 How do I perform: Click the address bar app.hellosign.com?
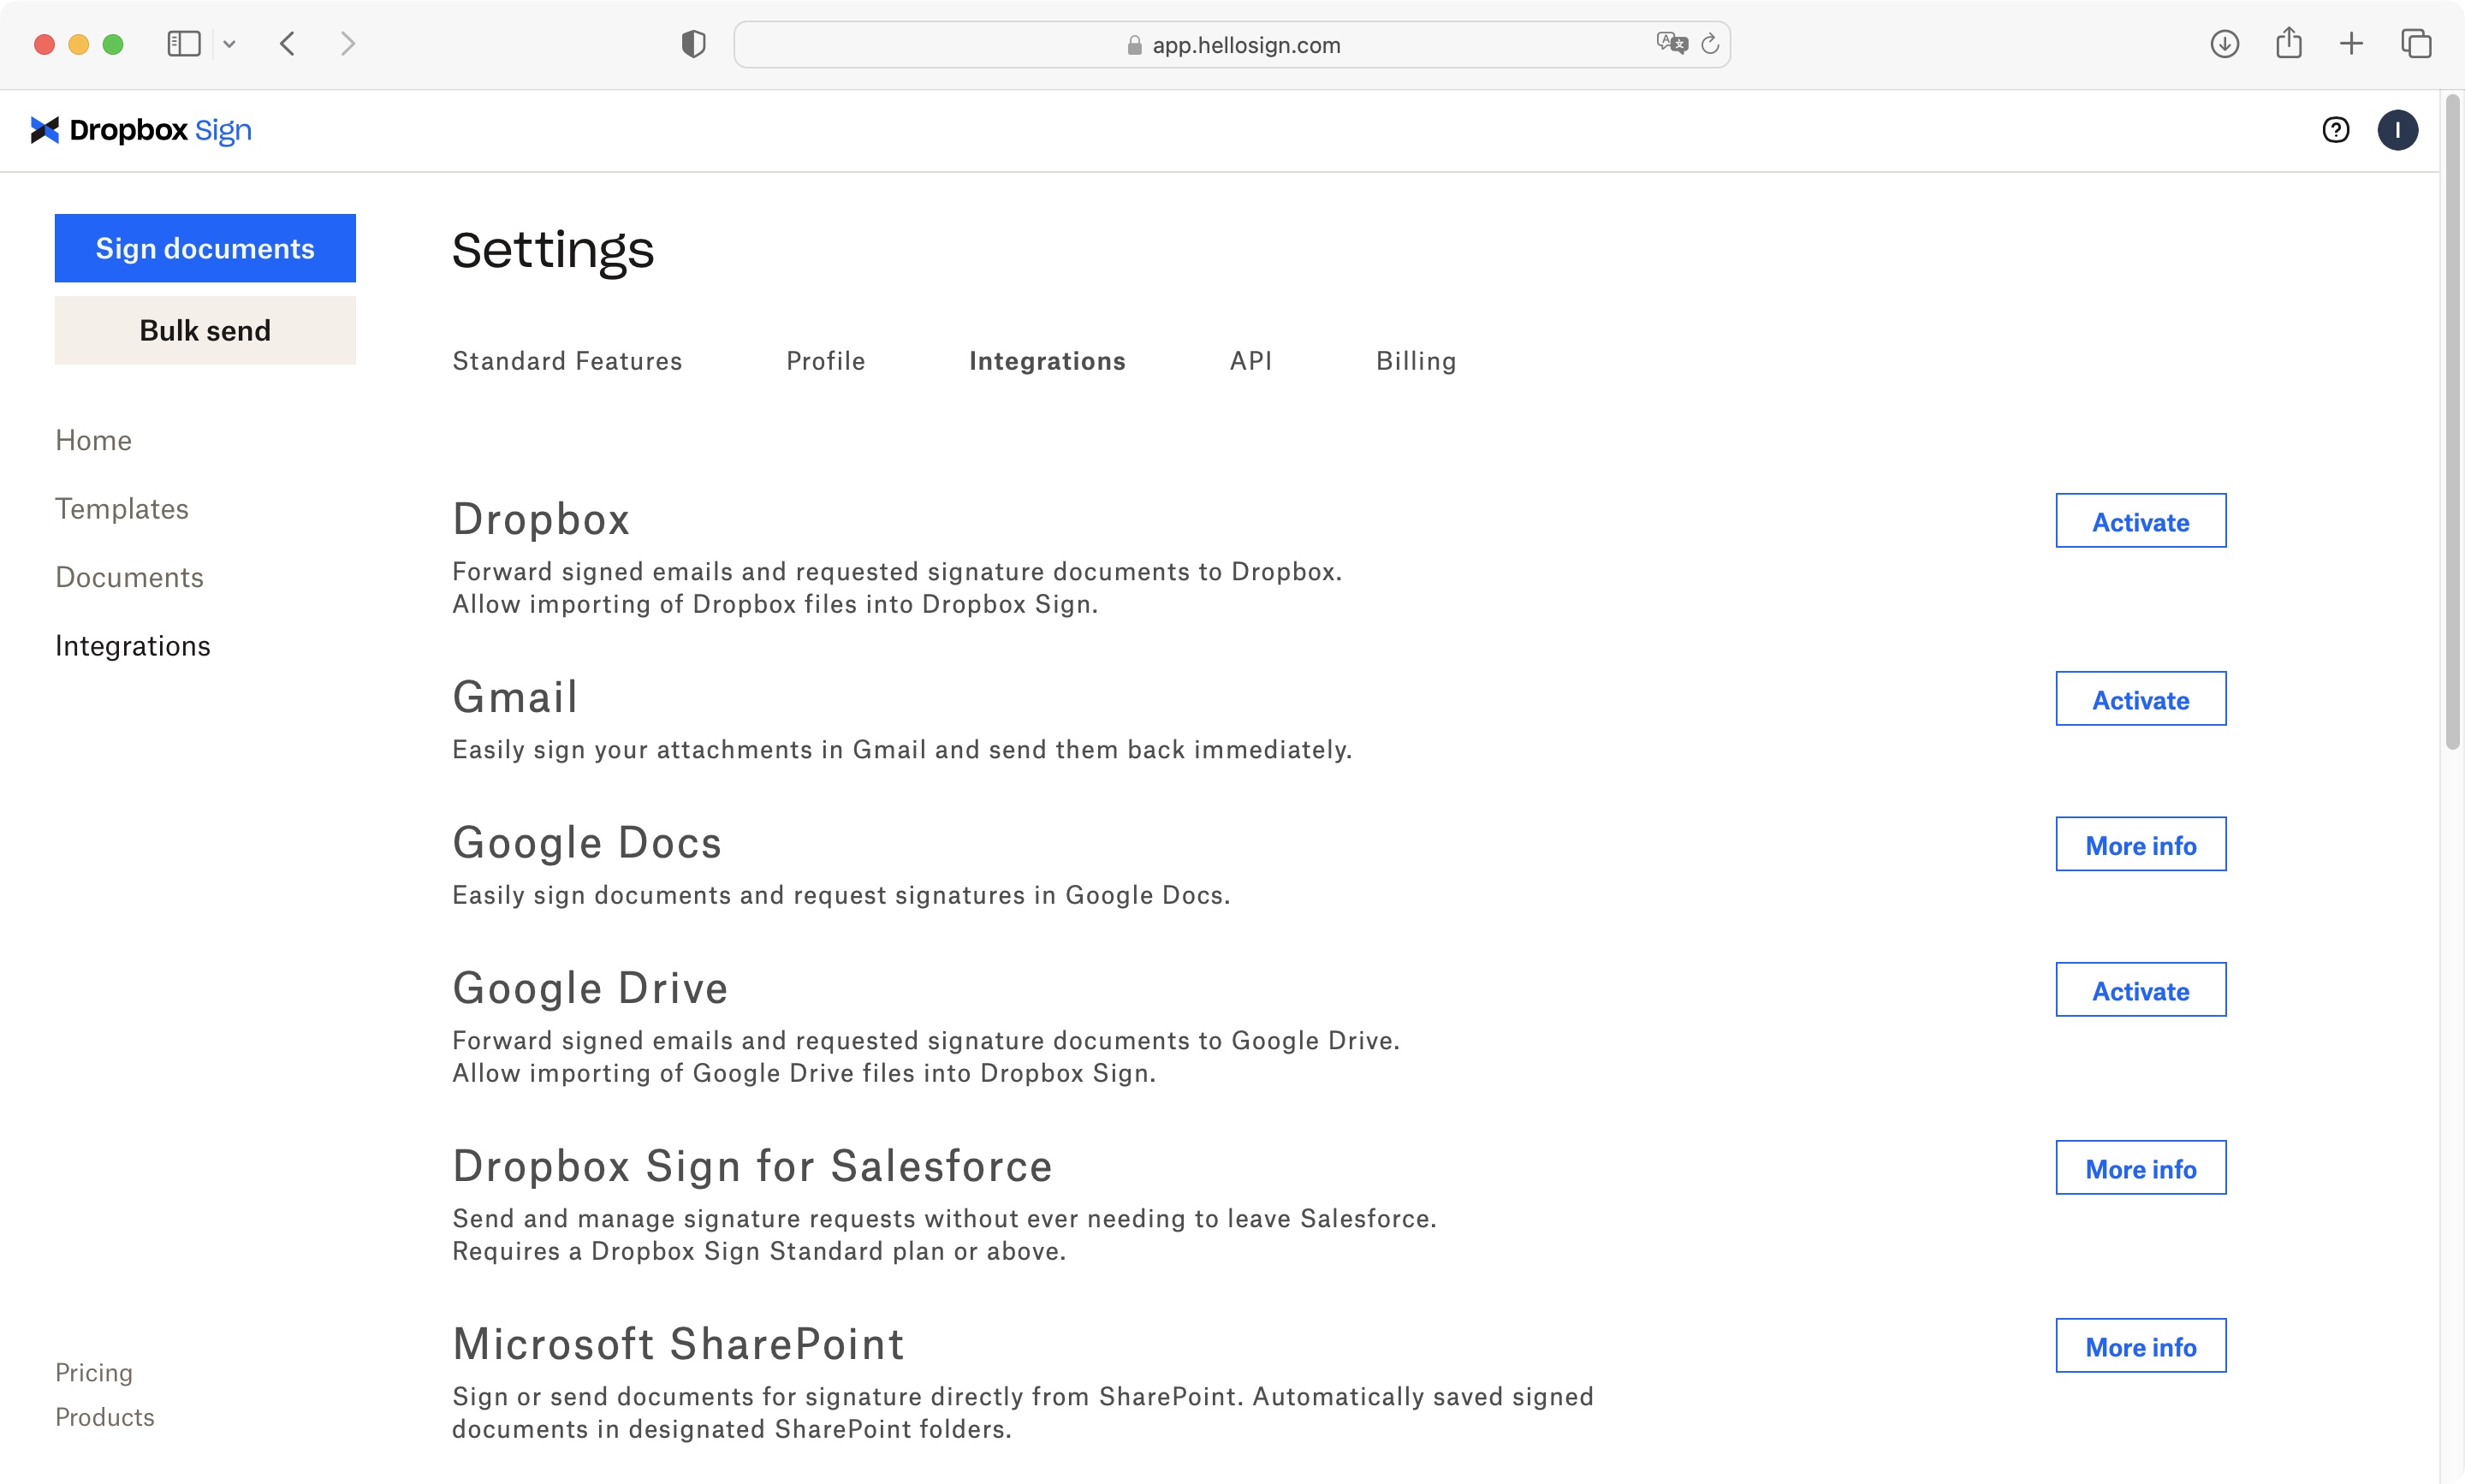(x=1232, y=45)
